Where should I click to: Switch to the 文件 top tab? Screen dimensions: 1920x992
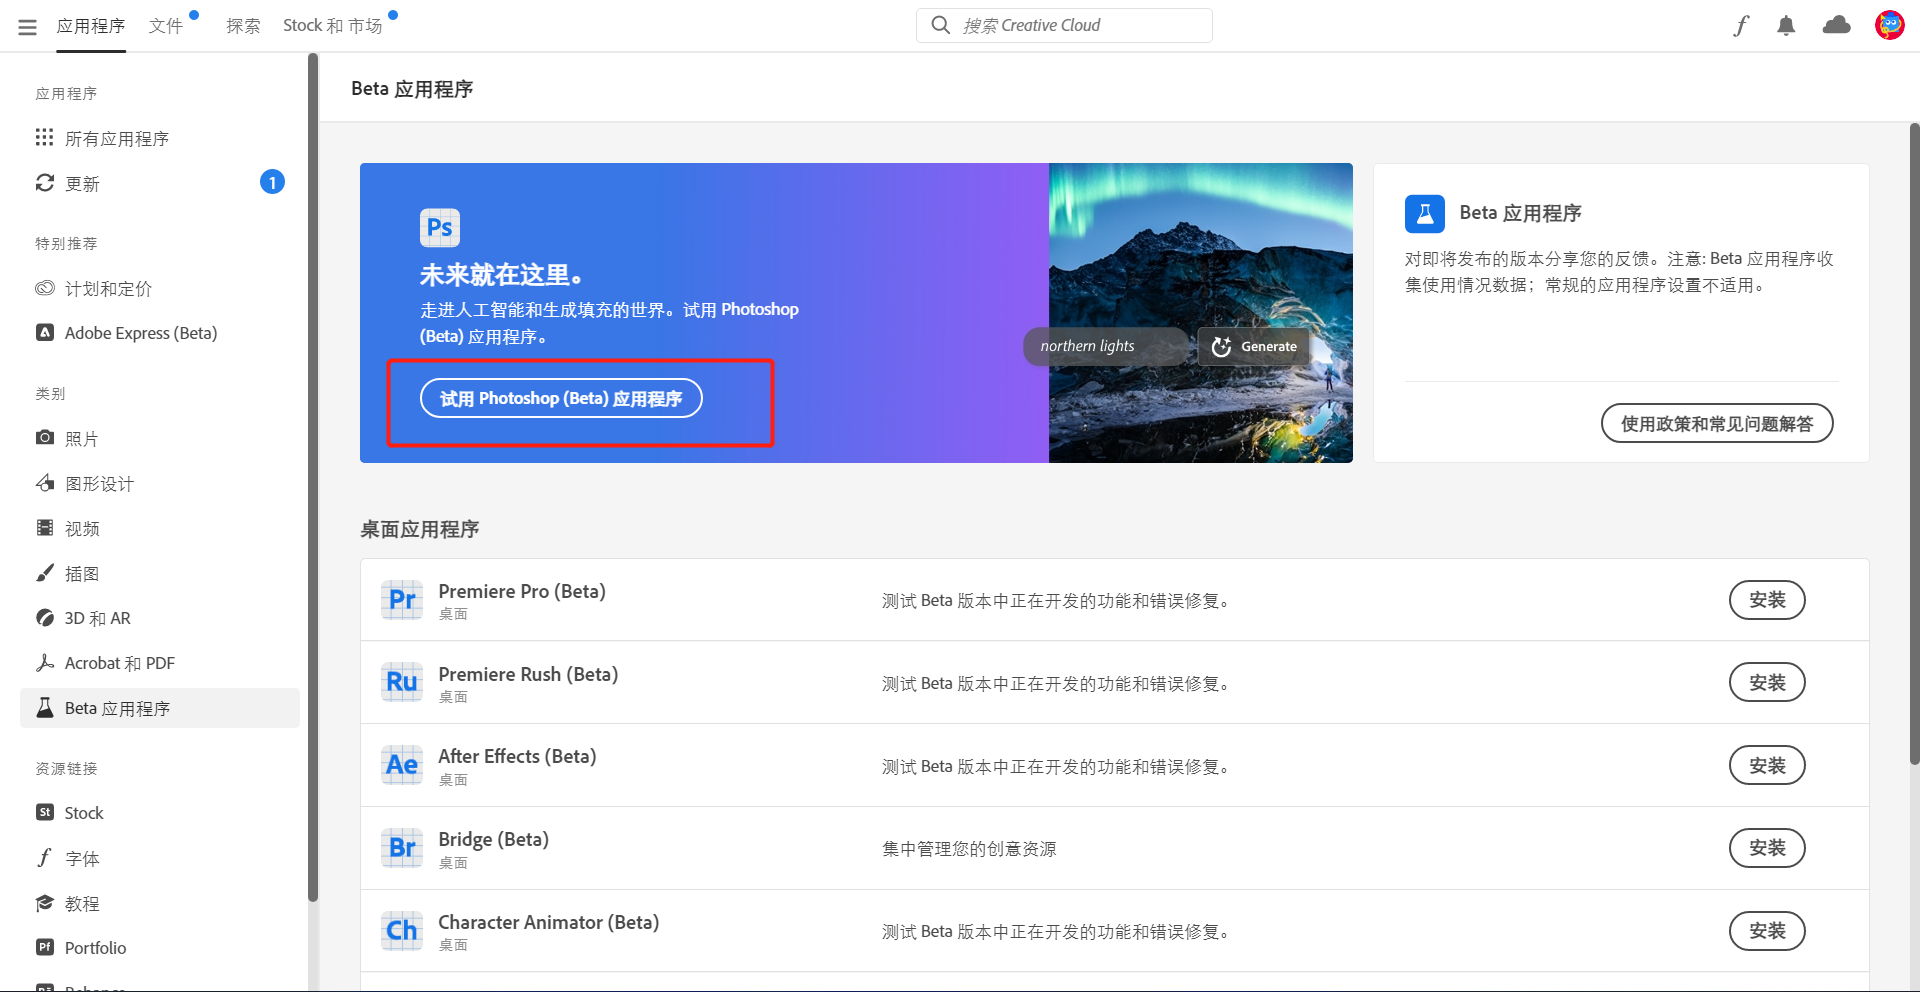coord(166,26)
